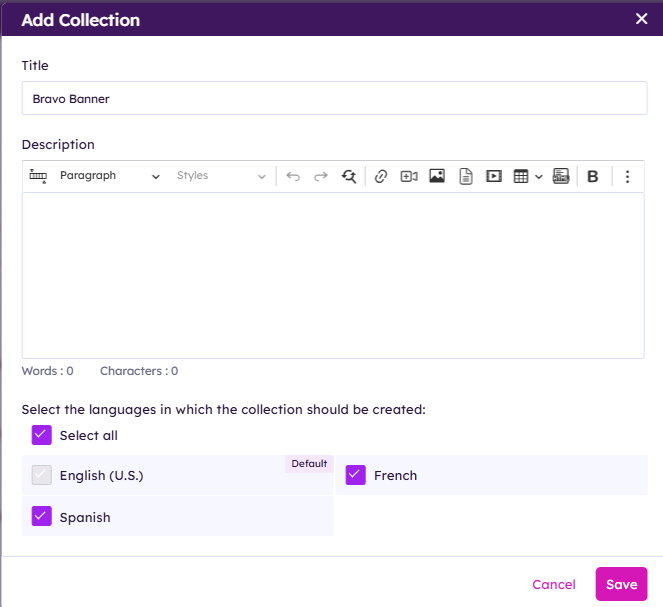Click the undo arrow in toolbar
663x607 pixels.
point(293,176)
